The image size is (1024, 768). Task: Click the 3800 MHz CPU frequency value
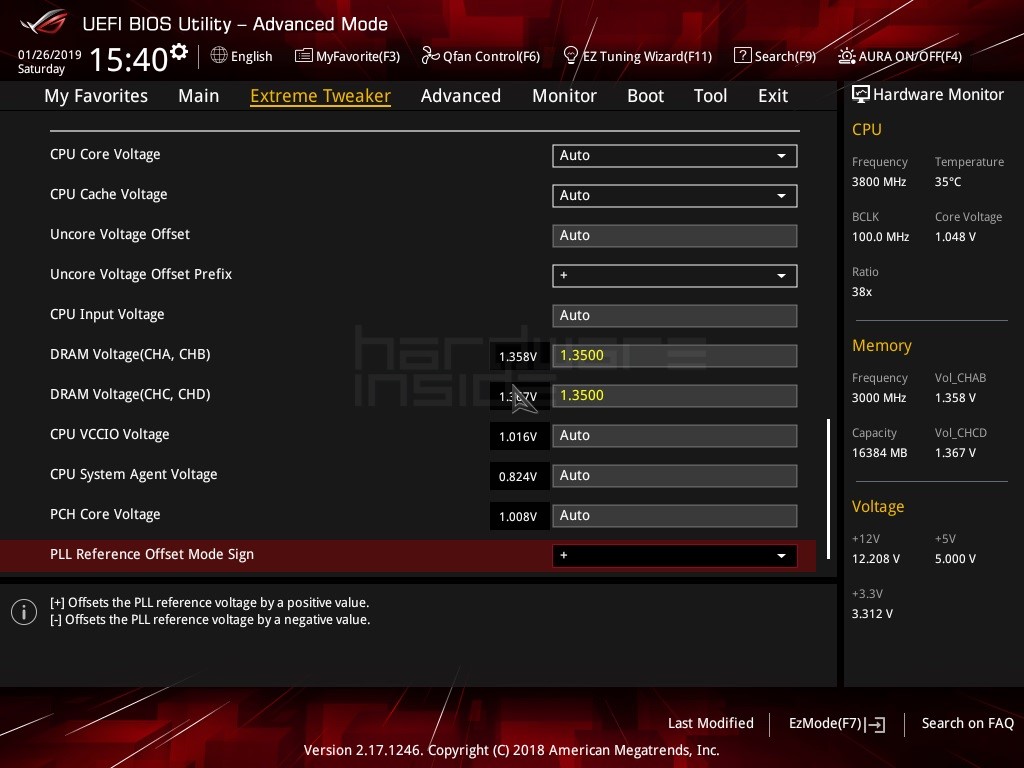pos(879,182)
